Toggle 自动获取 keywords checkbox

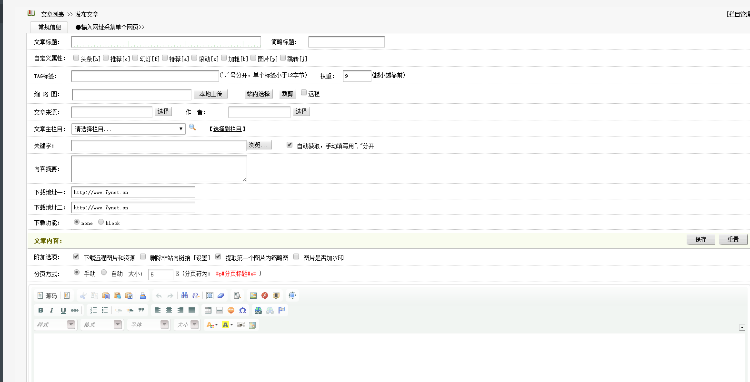click(x=290, y=145)
